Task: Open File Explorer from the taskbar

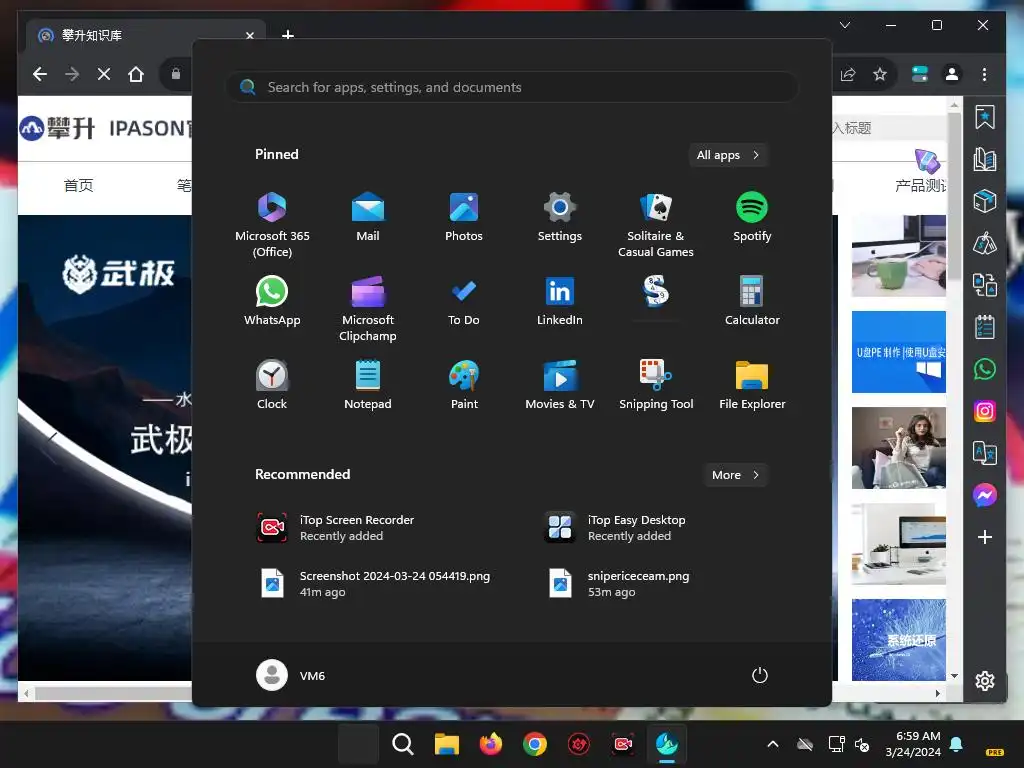Action: (x=447, y=744)
